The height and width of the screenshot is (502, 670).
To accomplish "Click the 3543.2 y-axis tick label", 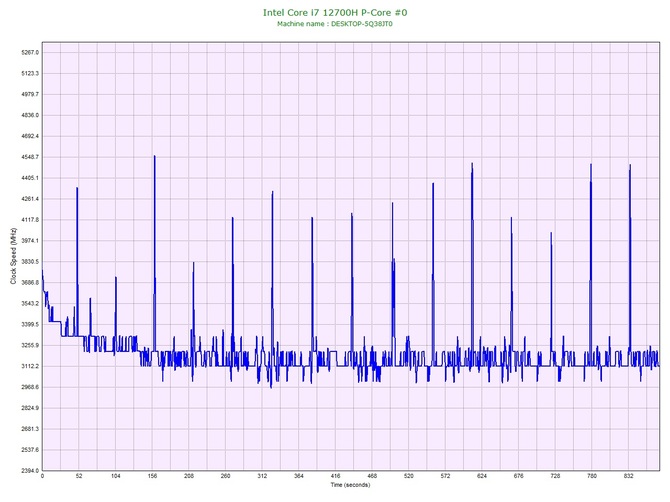I will coord(30,304).
